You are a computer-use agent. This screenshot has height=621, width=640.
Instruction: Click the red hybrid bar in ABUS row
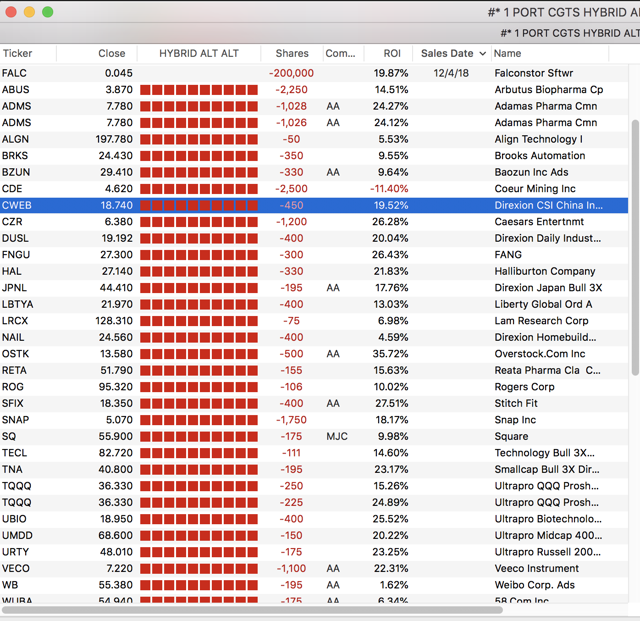coord(199,90)
